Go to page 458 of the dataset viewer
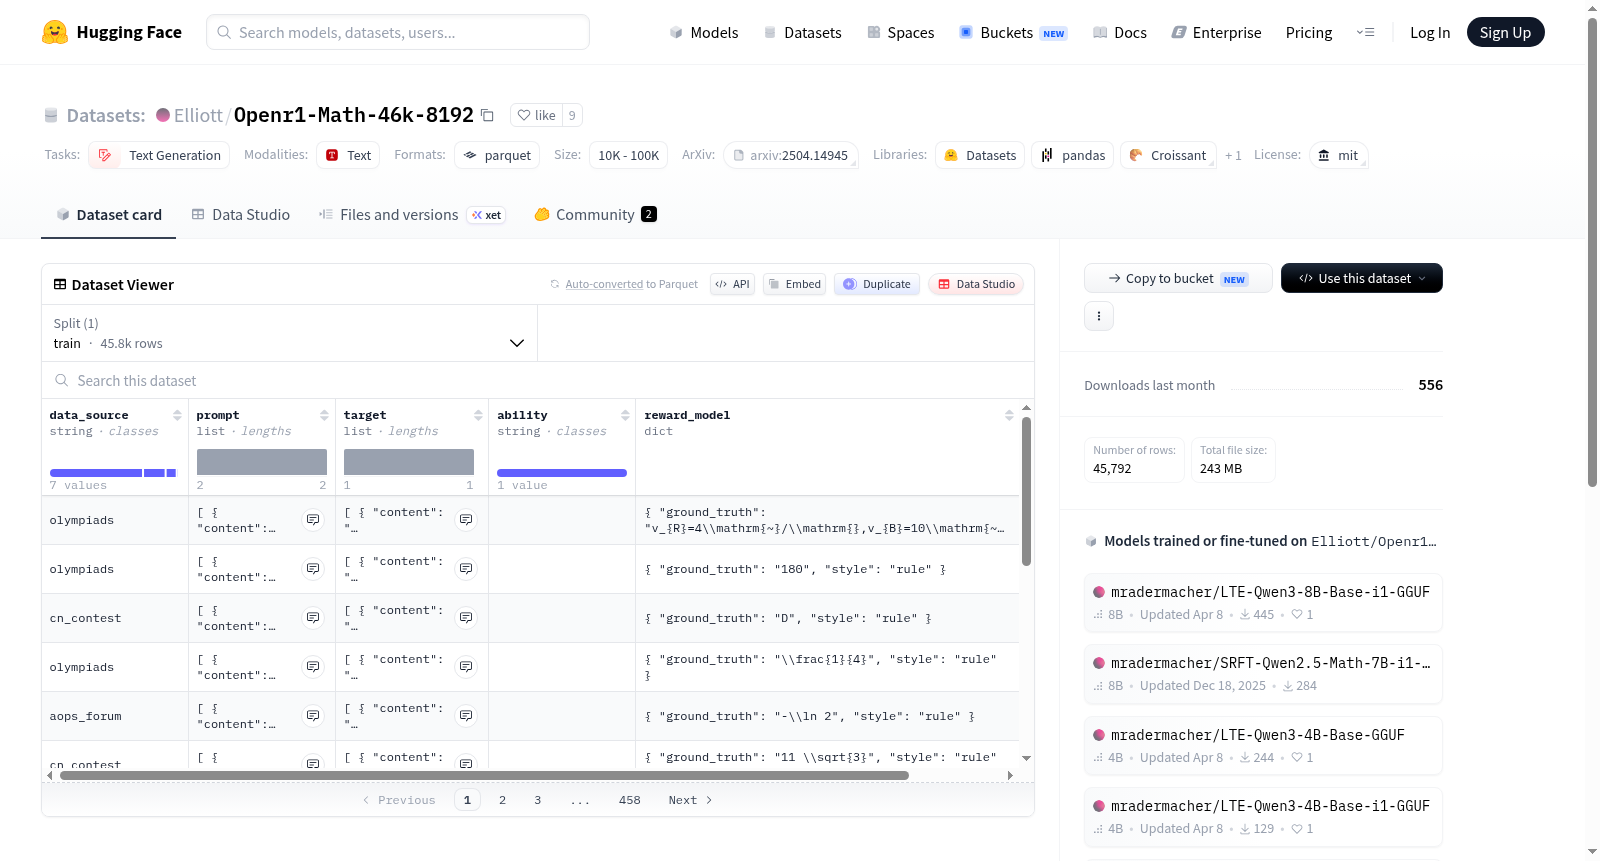The height and width of the screenshot is (861, 1600). (629, 800)
